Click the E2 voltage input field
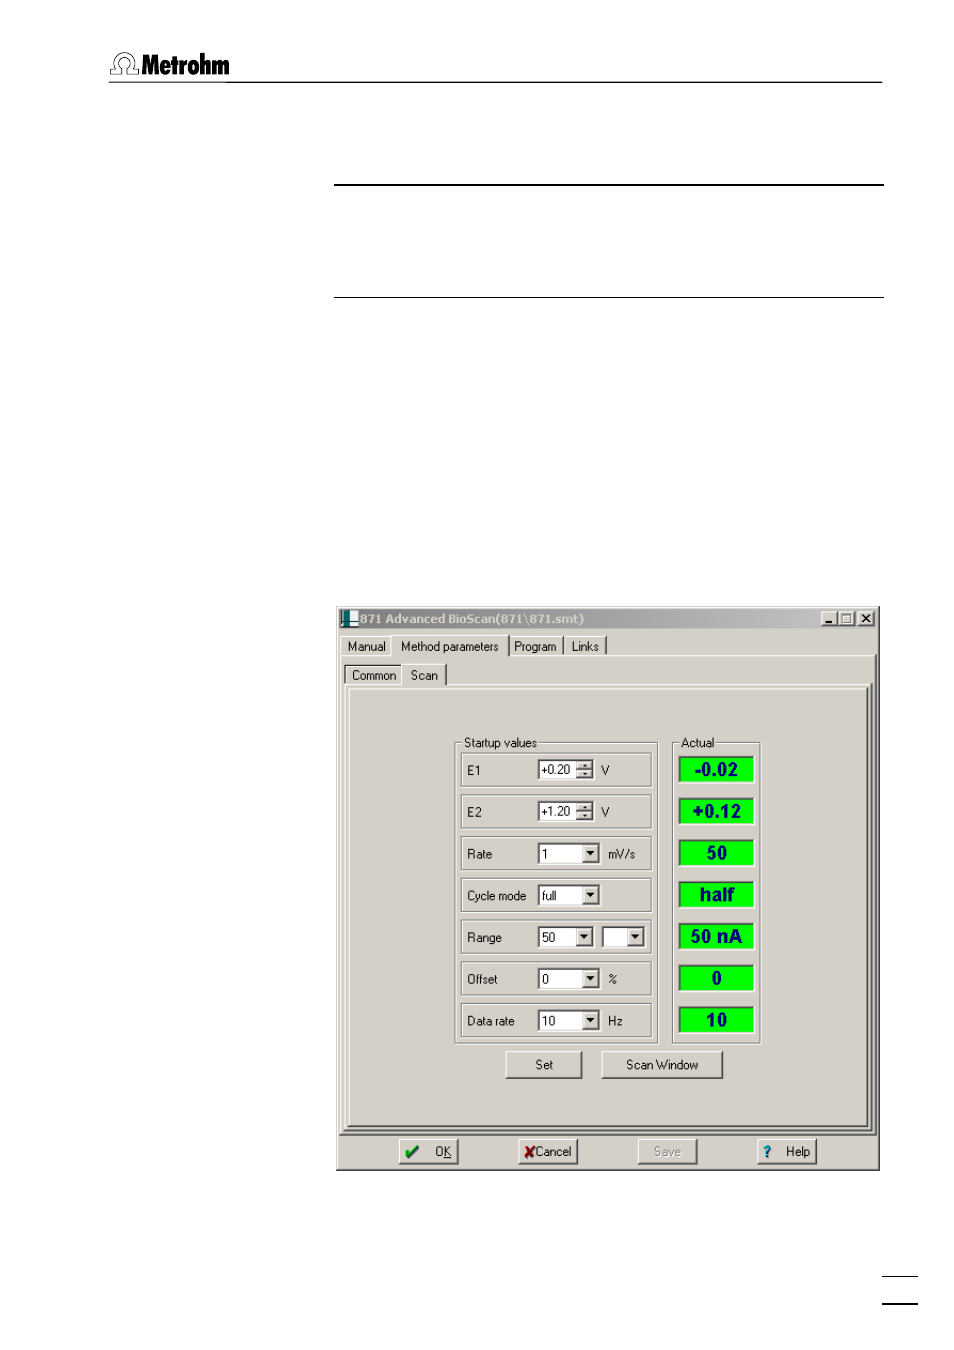This screenshot has width=954, height=1350. pos(556,812)
